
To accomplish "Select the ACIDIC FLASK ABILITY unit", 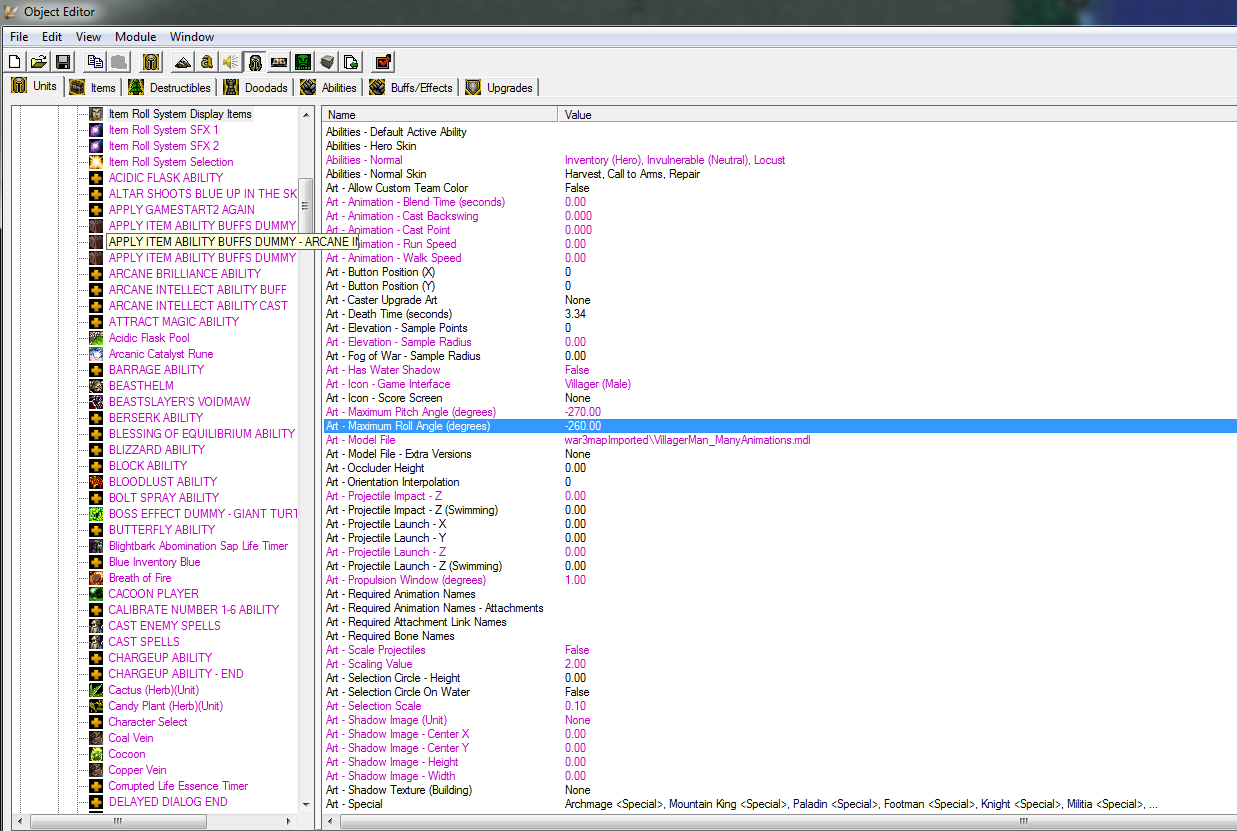I will (166, 178).
